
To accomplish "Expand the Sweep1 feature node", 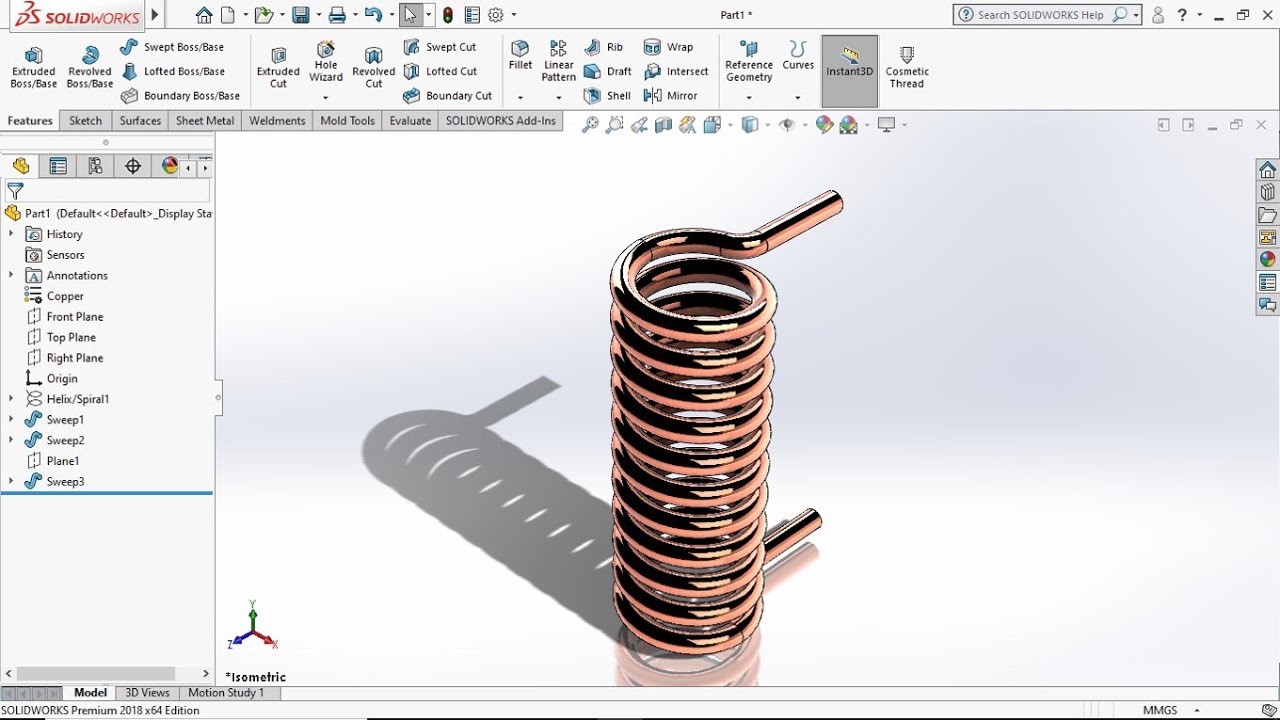I will (11, 420).
